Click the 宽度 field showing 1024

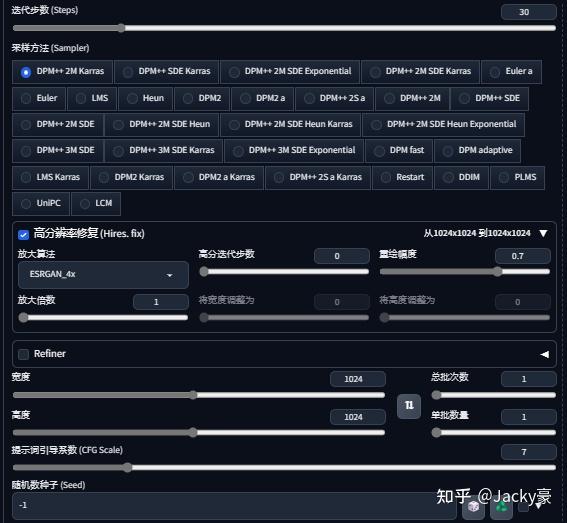358,379
